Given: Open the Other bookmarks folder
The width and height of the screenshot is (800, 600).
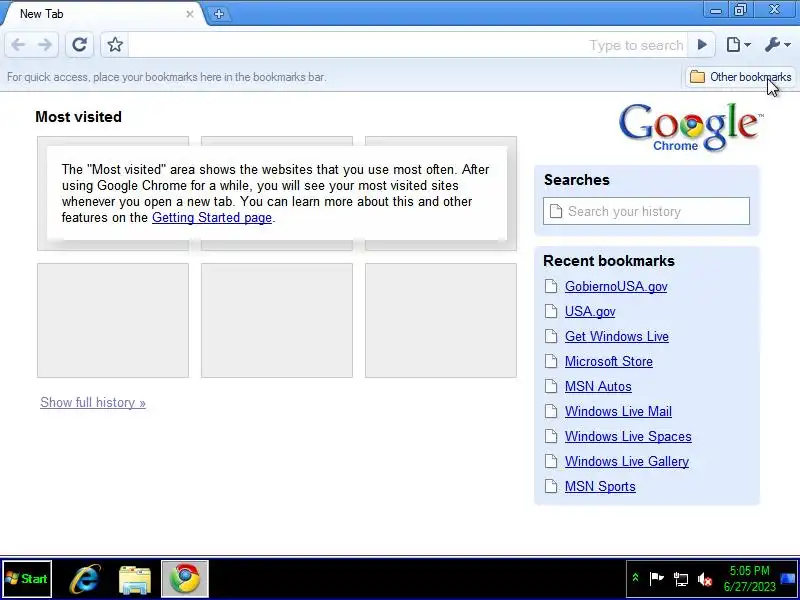Looking at the screenshot, I should 740,77.
